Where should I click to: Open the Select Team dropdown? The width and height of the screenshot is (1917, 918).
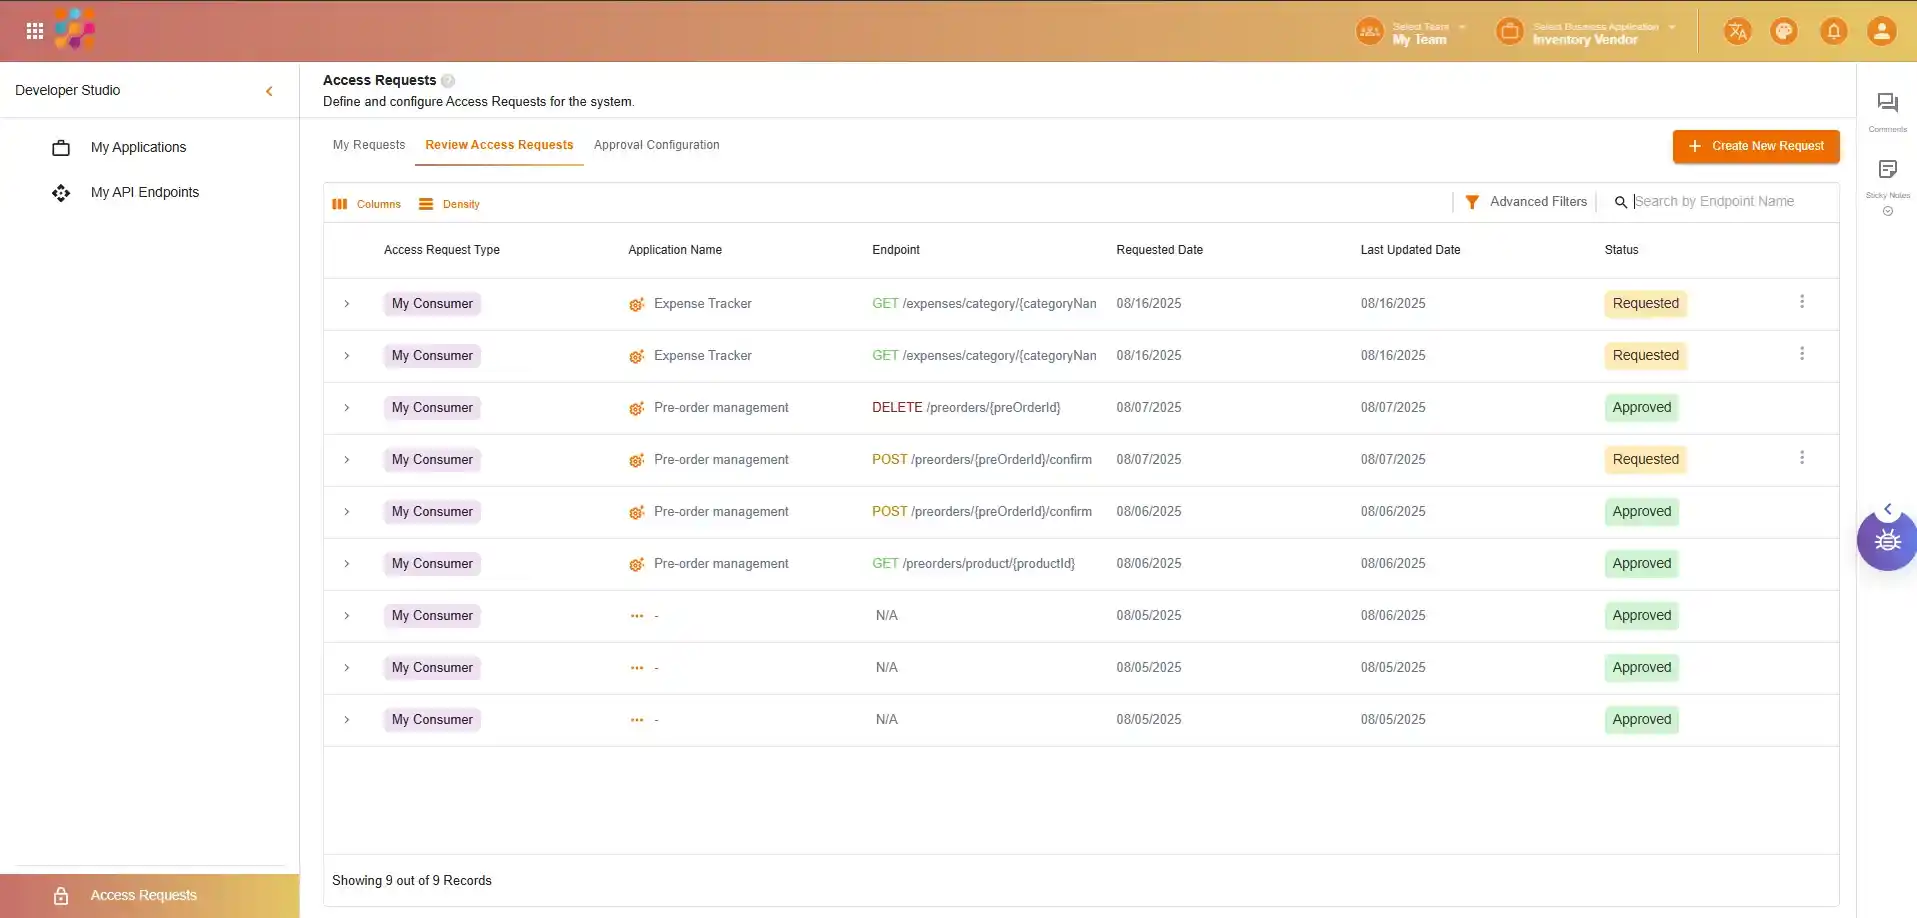(x=1420, y=33)
